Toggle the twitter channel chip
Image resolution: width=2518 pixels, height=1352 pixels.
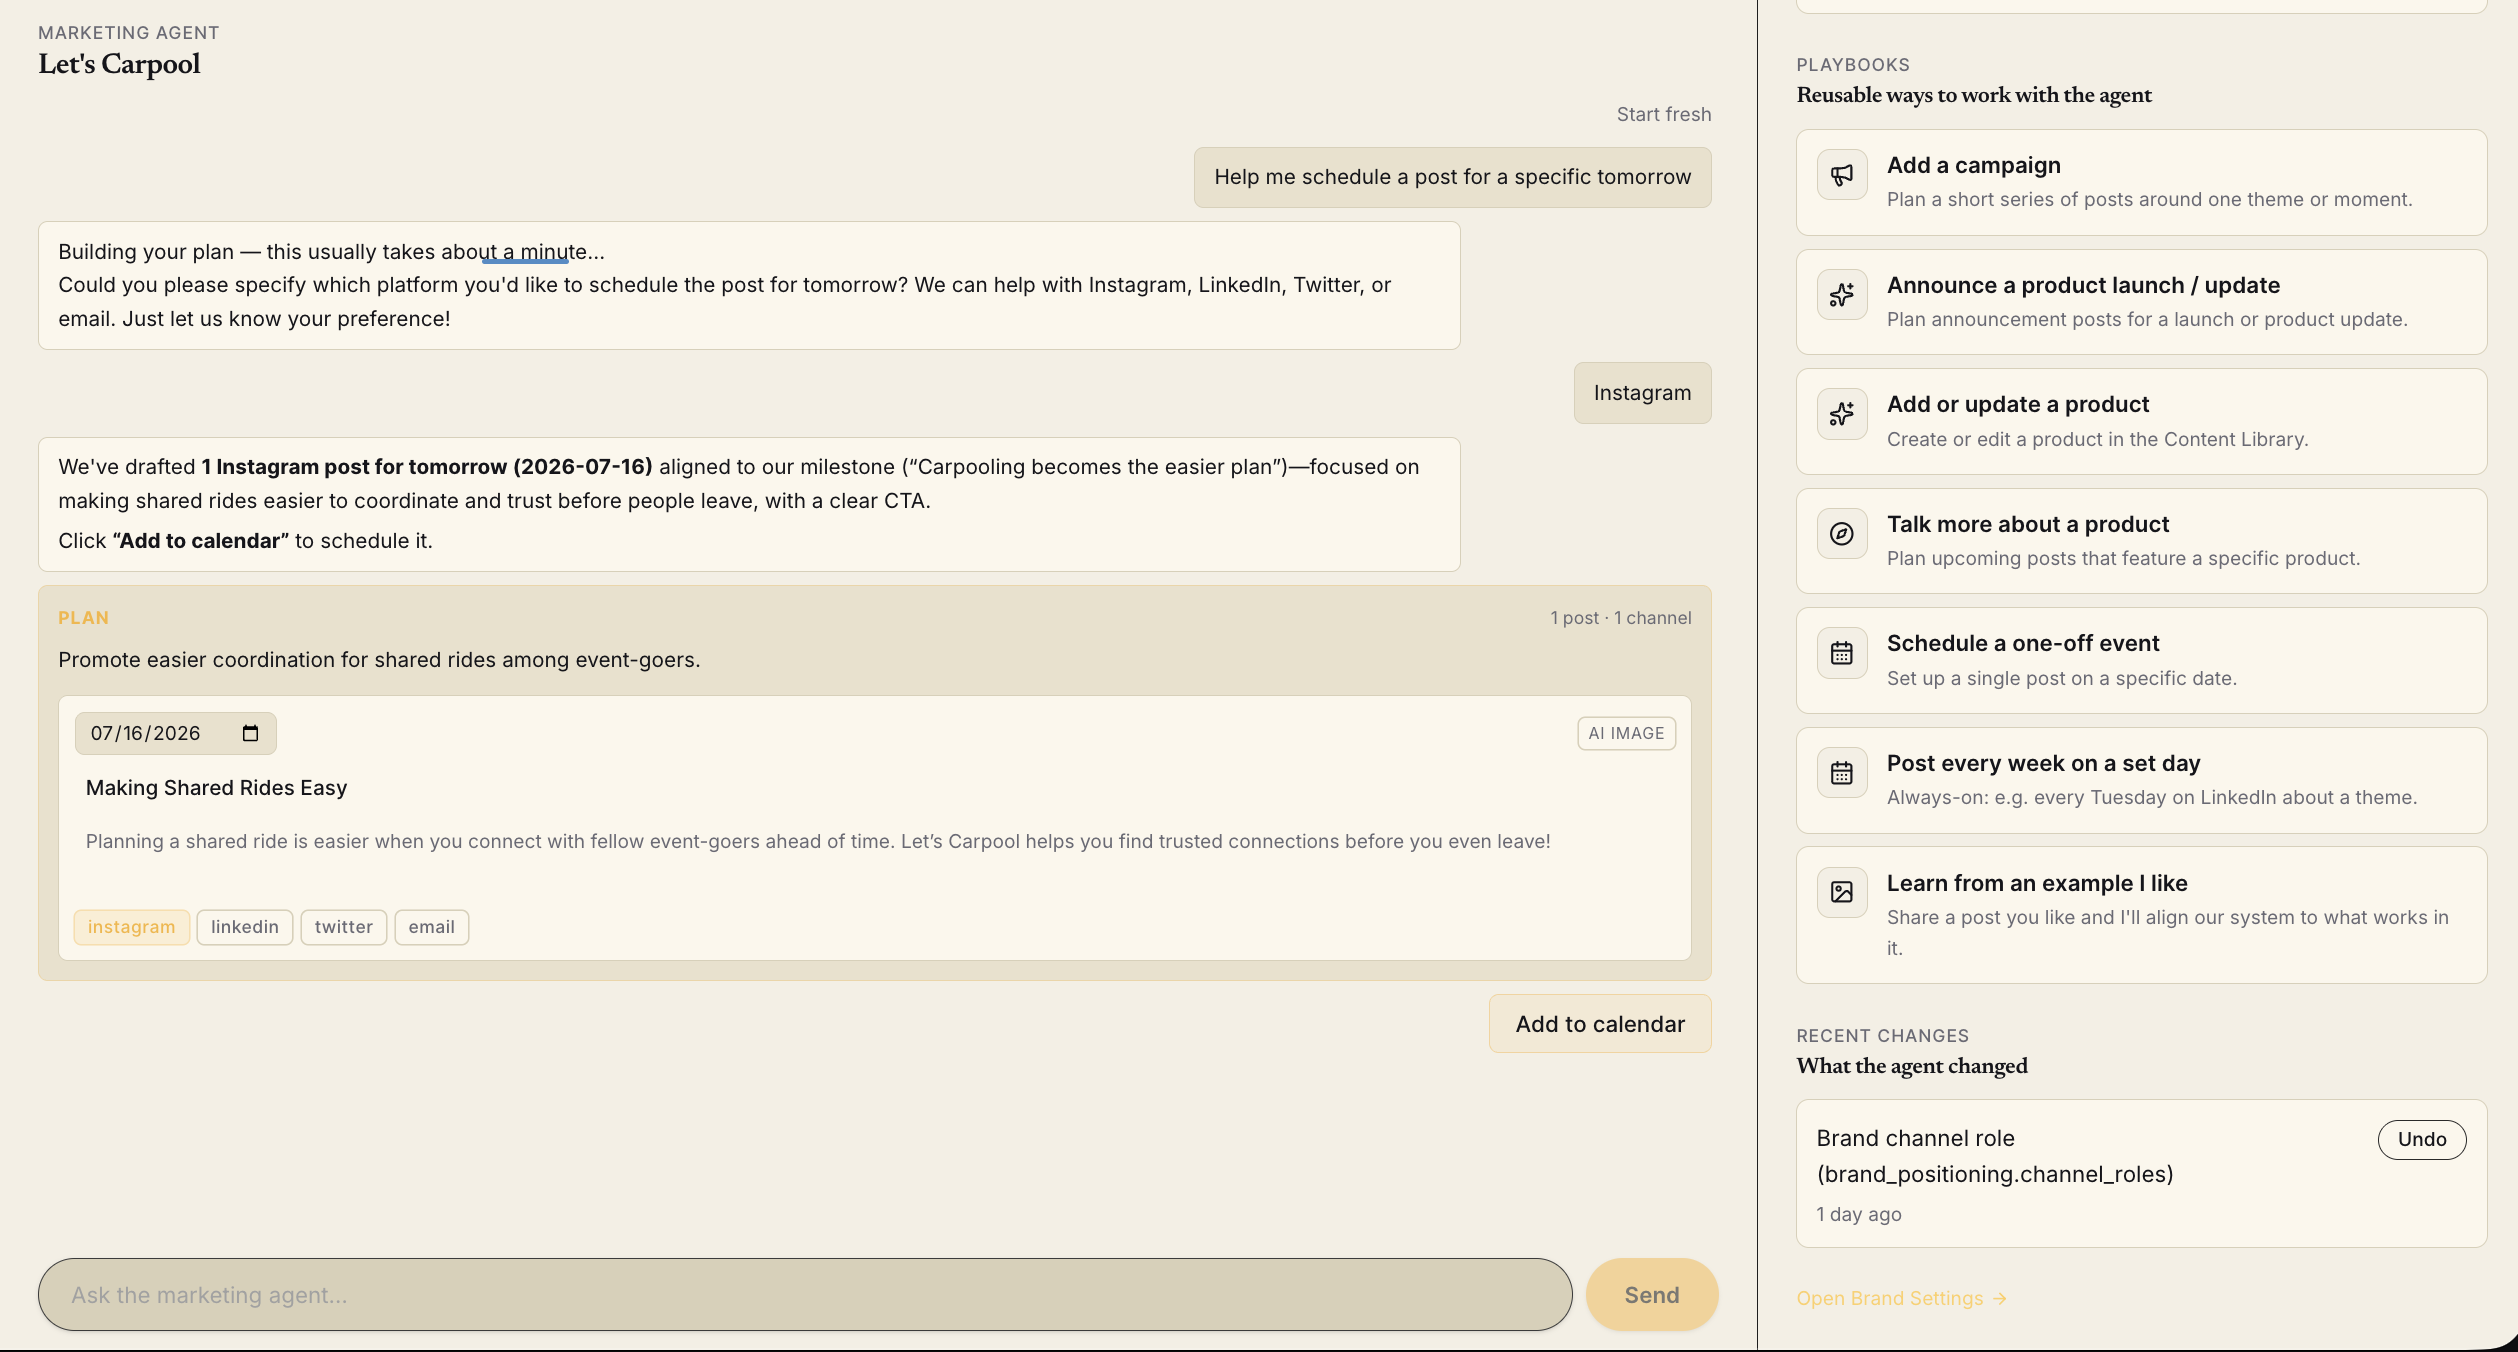coord(343,927)
